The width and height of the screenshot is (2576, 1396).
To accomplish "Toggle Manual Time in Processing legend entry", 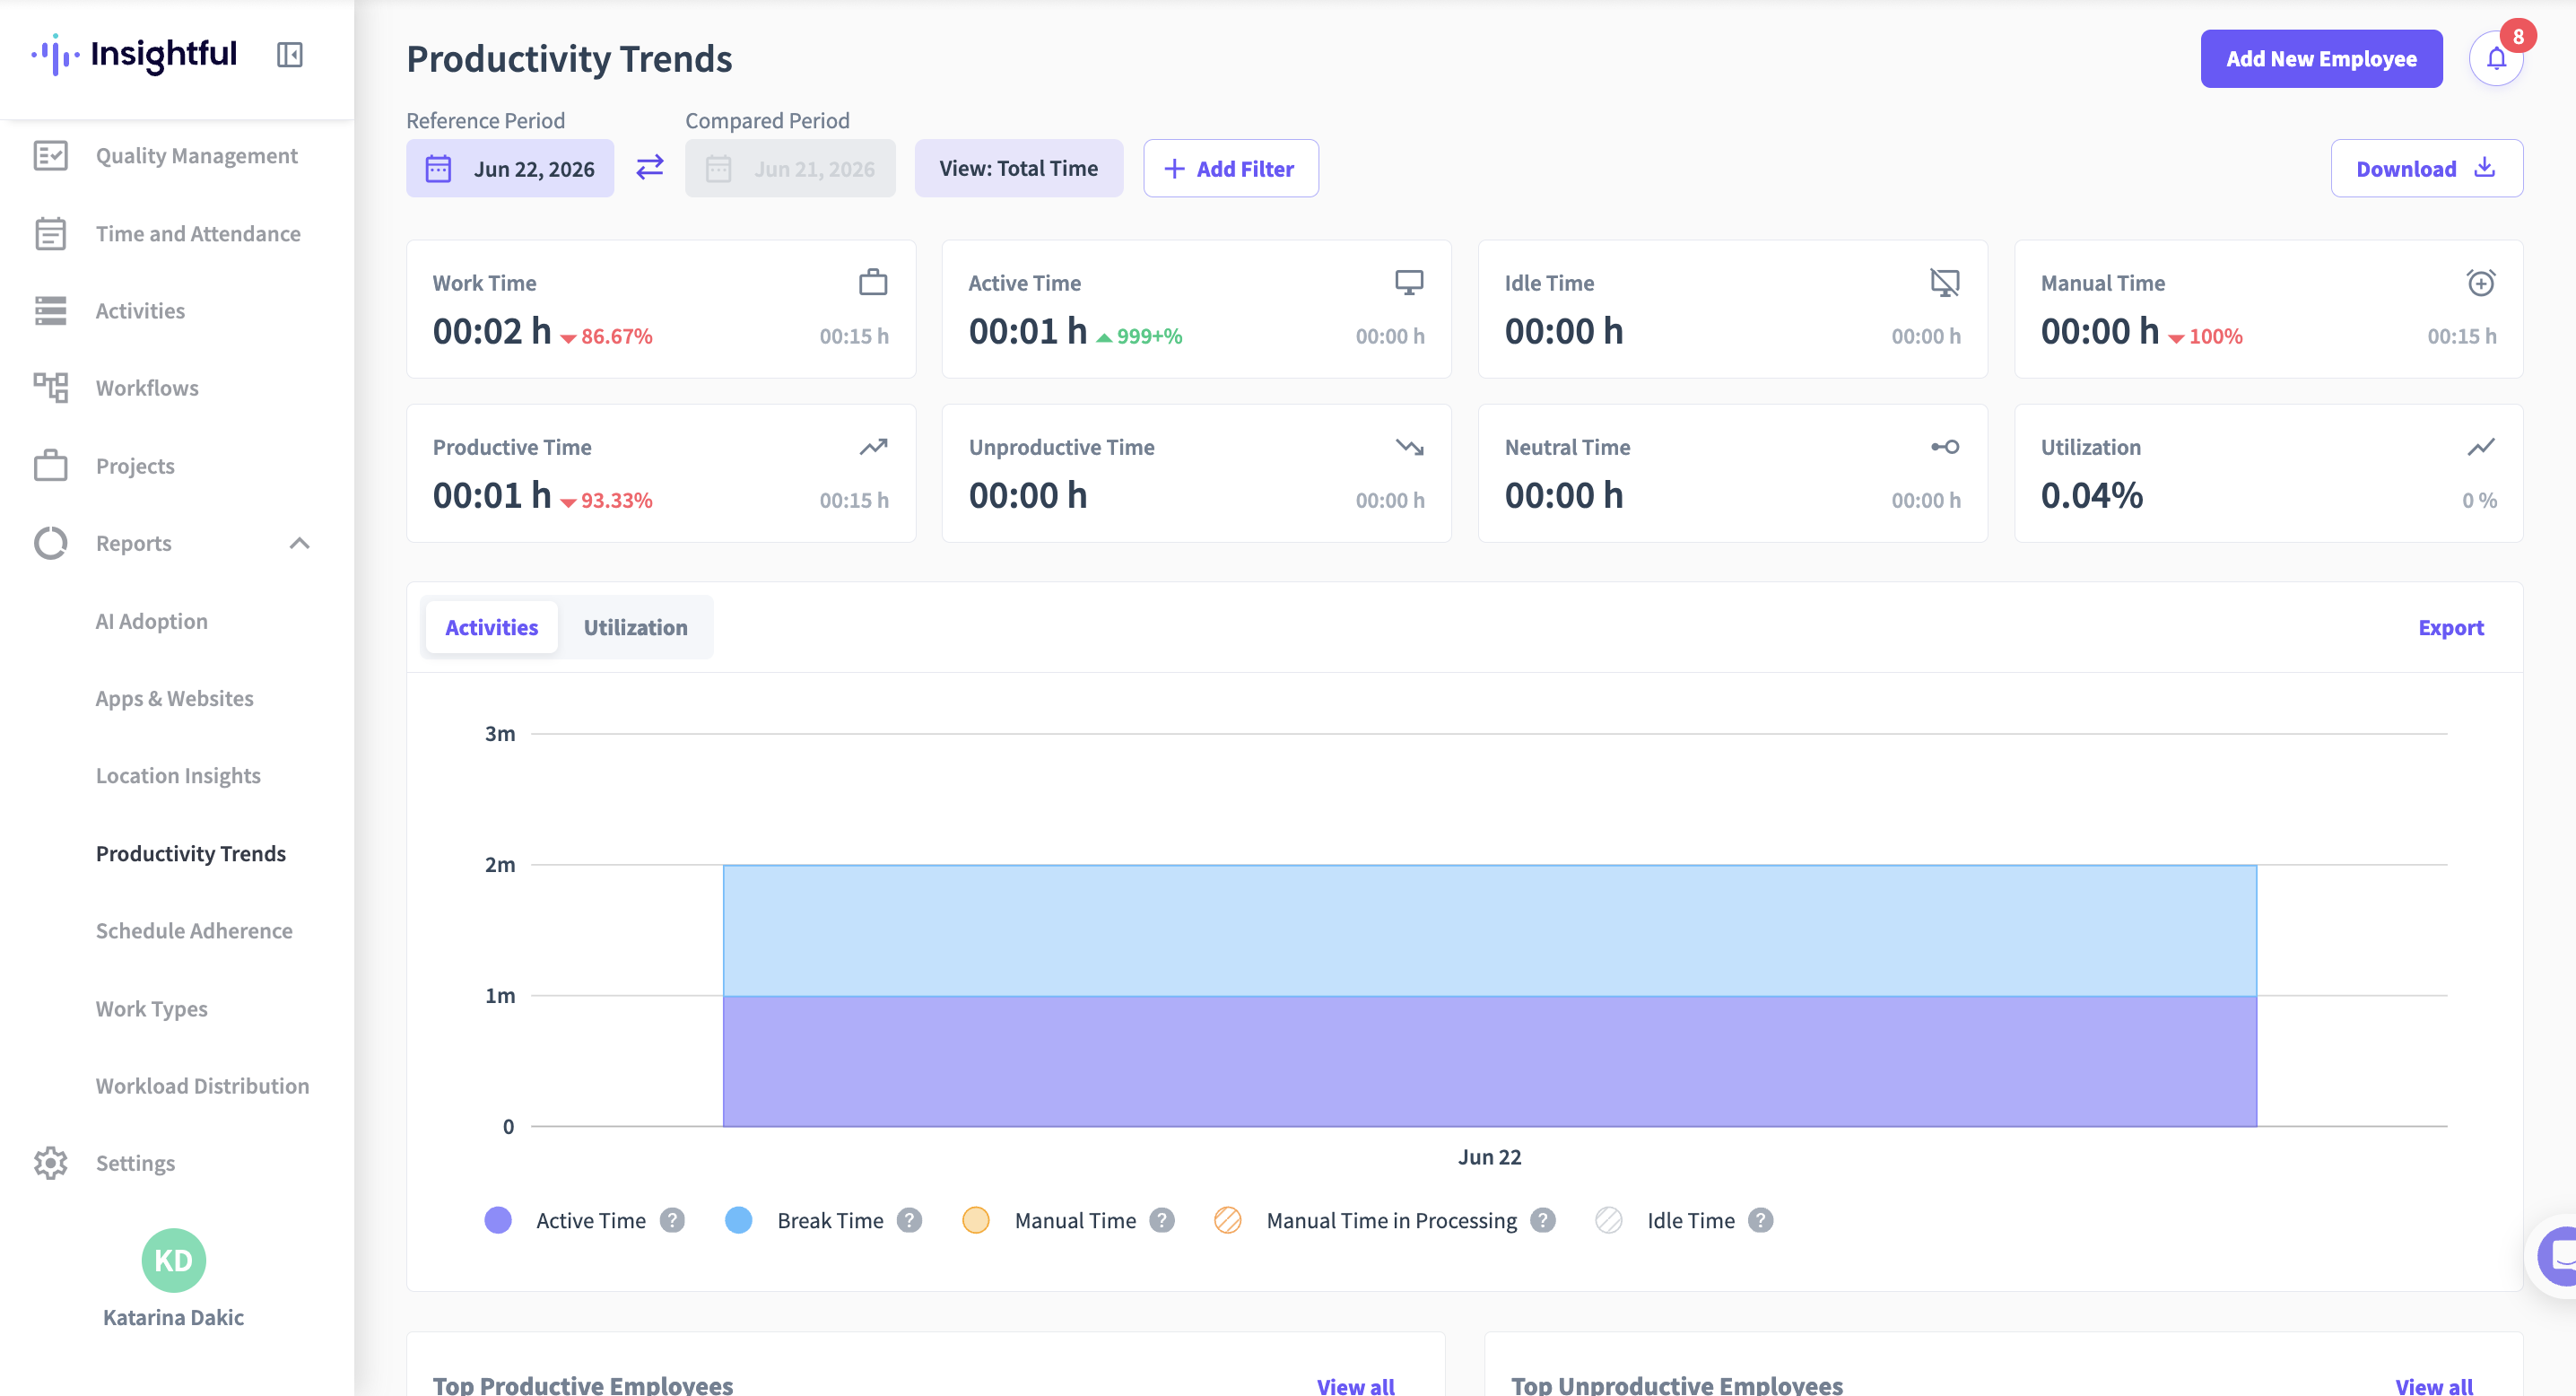I will (x=1365, y=1220).
